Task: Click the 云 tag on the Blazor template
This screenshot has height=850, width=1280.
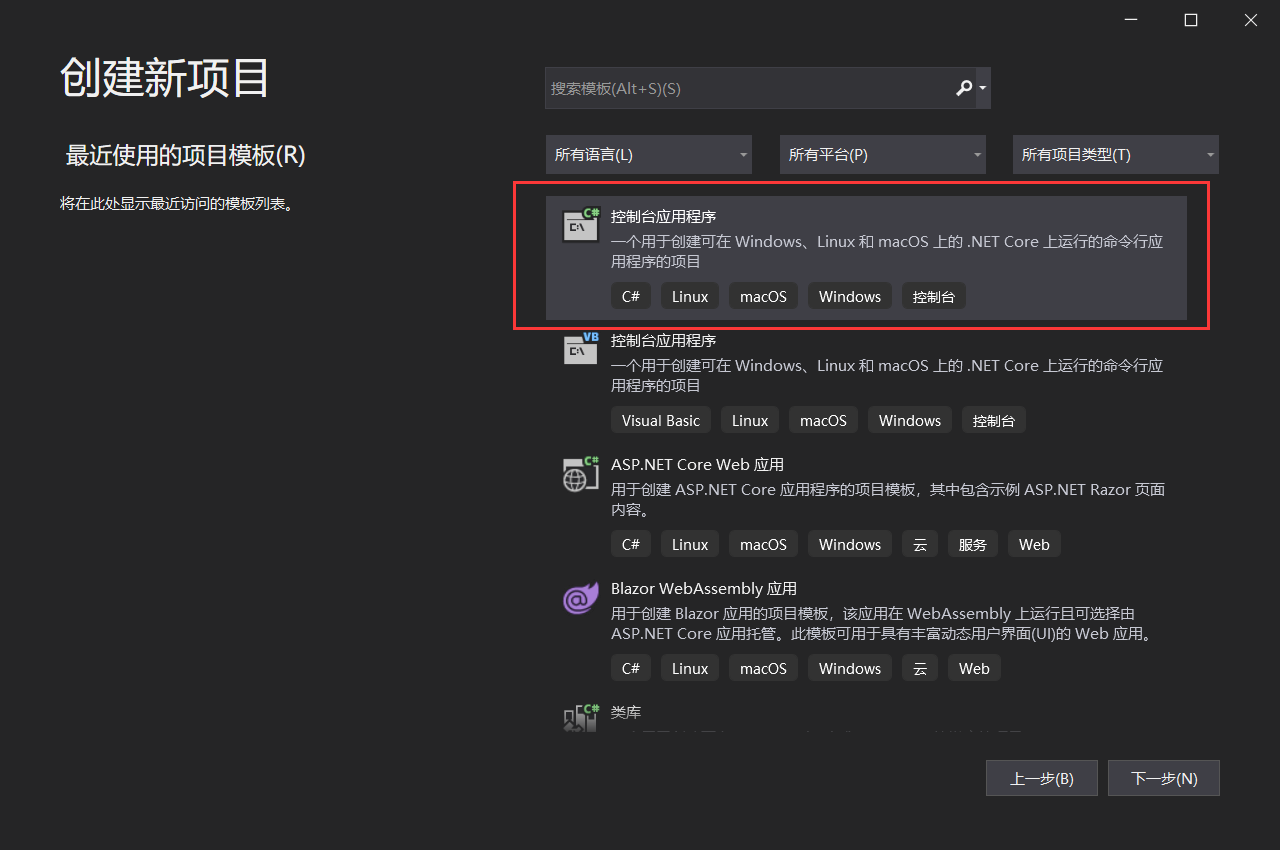Action: pyautogui.click(x=920, y=667)
